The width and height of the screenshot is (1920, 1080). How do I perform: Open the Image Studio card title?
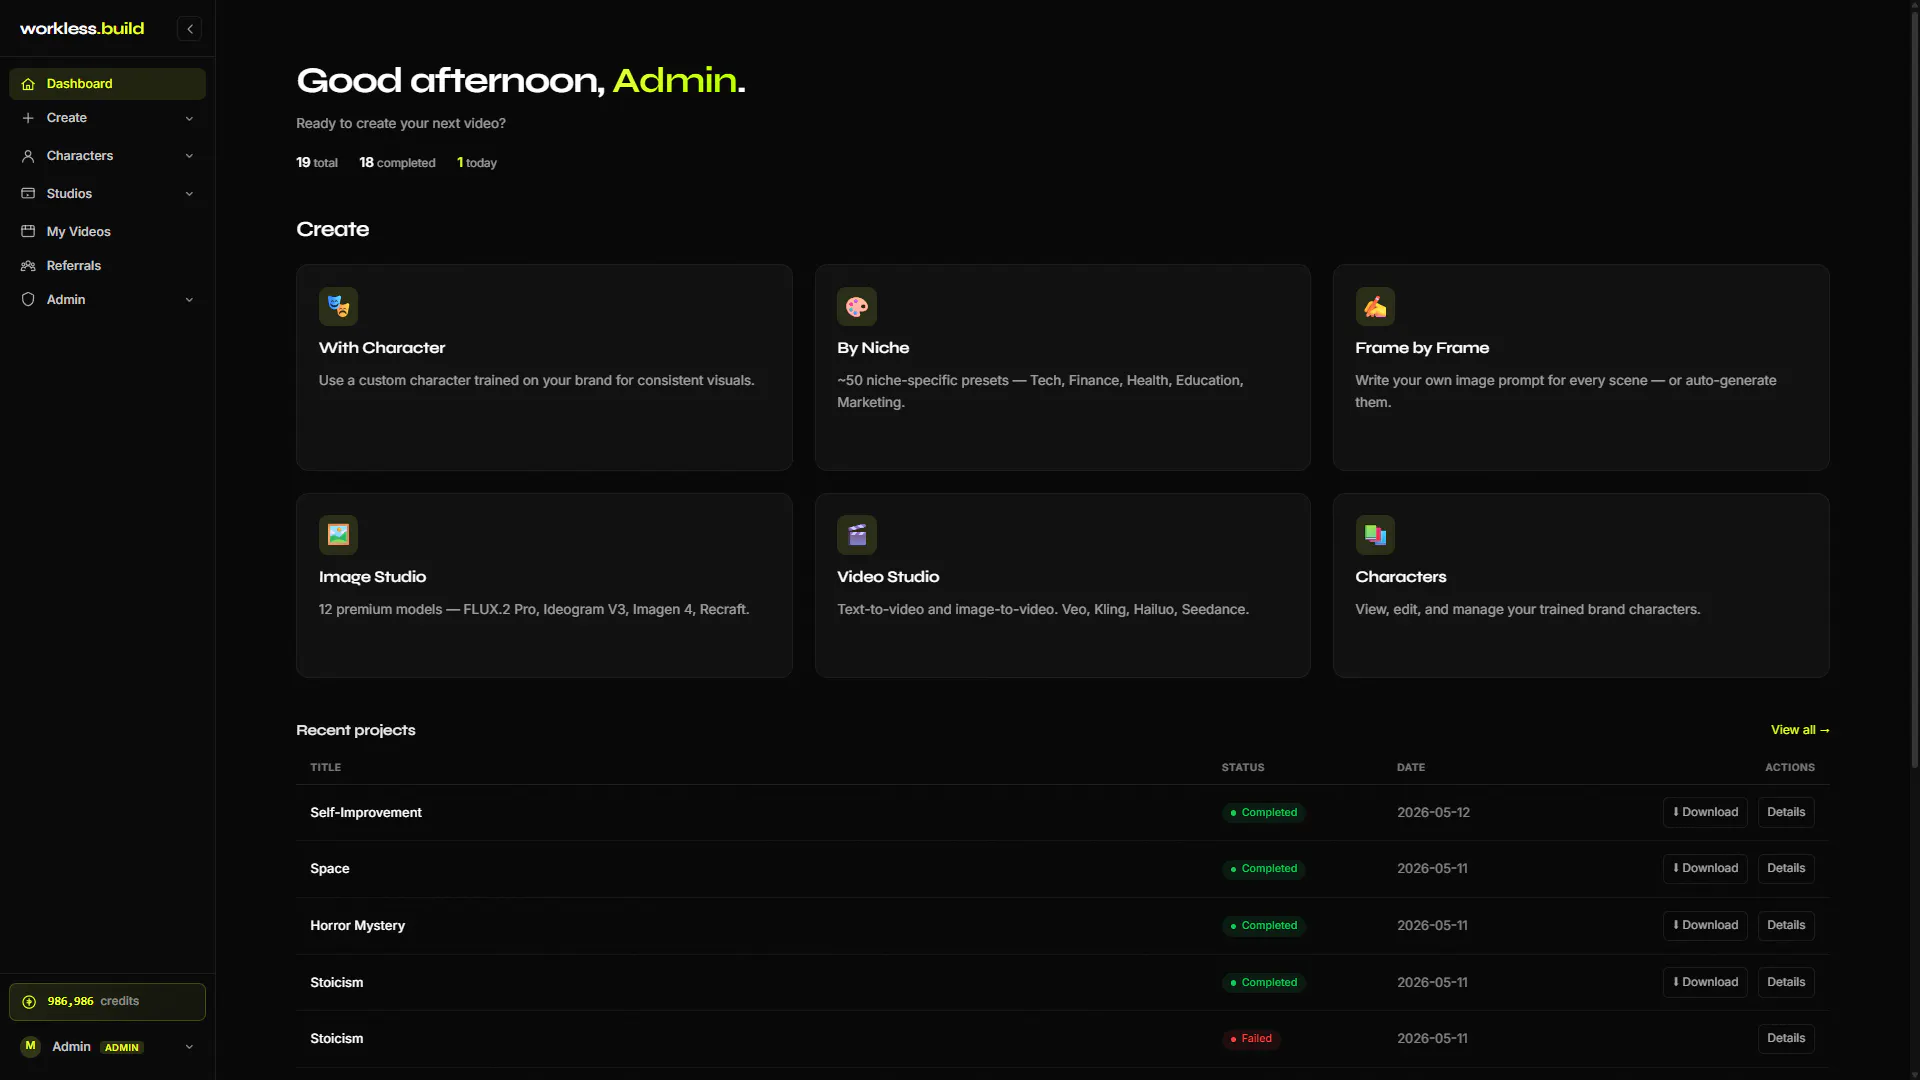[372, 577]
